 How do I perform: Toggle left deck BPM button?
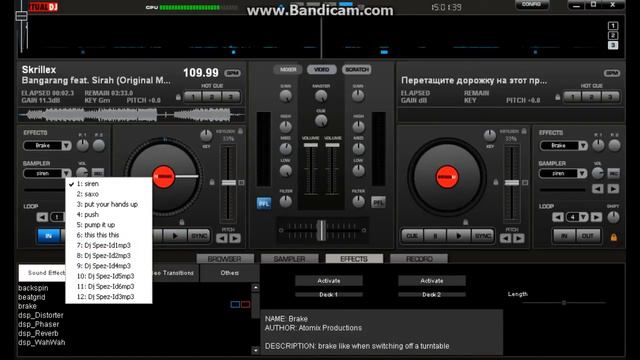point(233,73)
